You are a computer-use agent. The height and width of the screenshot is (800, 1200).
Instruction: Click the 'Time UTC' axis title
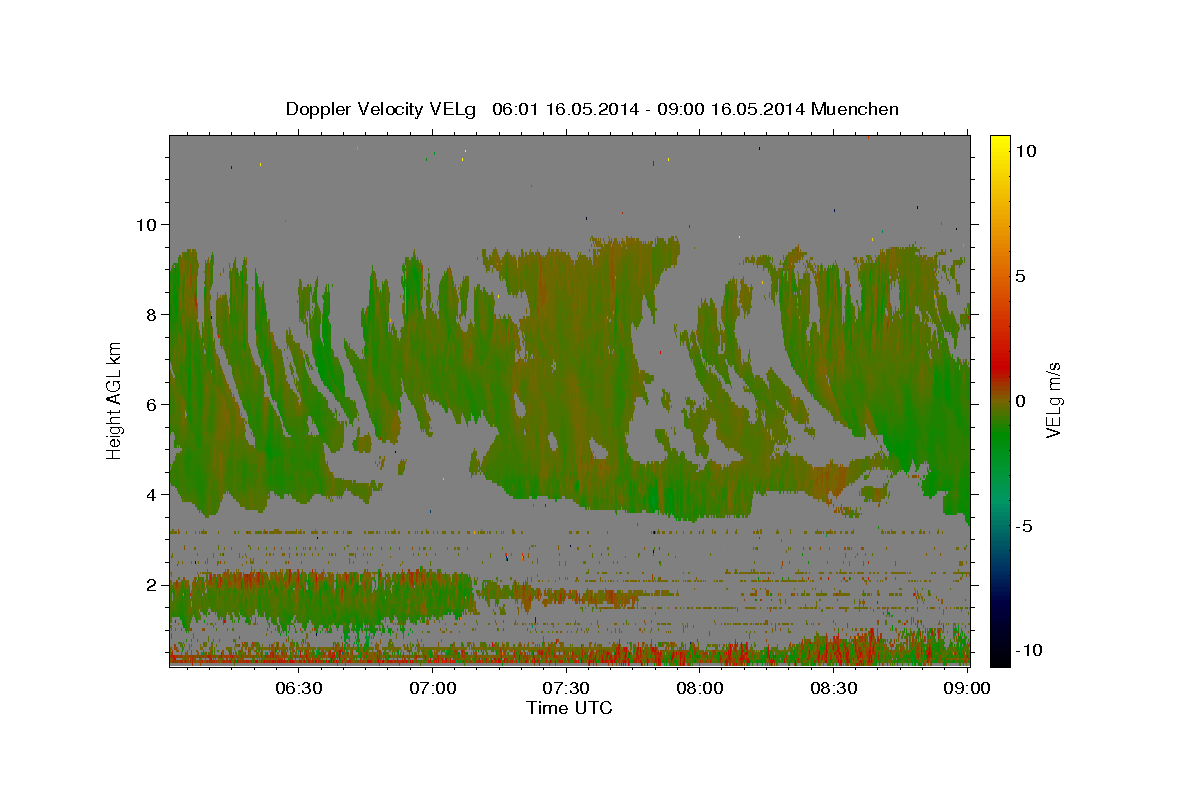pyautogui.click(x=569, y=708)
